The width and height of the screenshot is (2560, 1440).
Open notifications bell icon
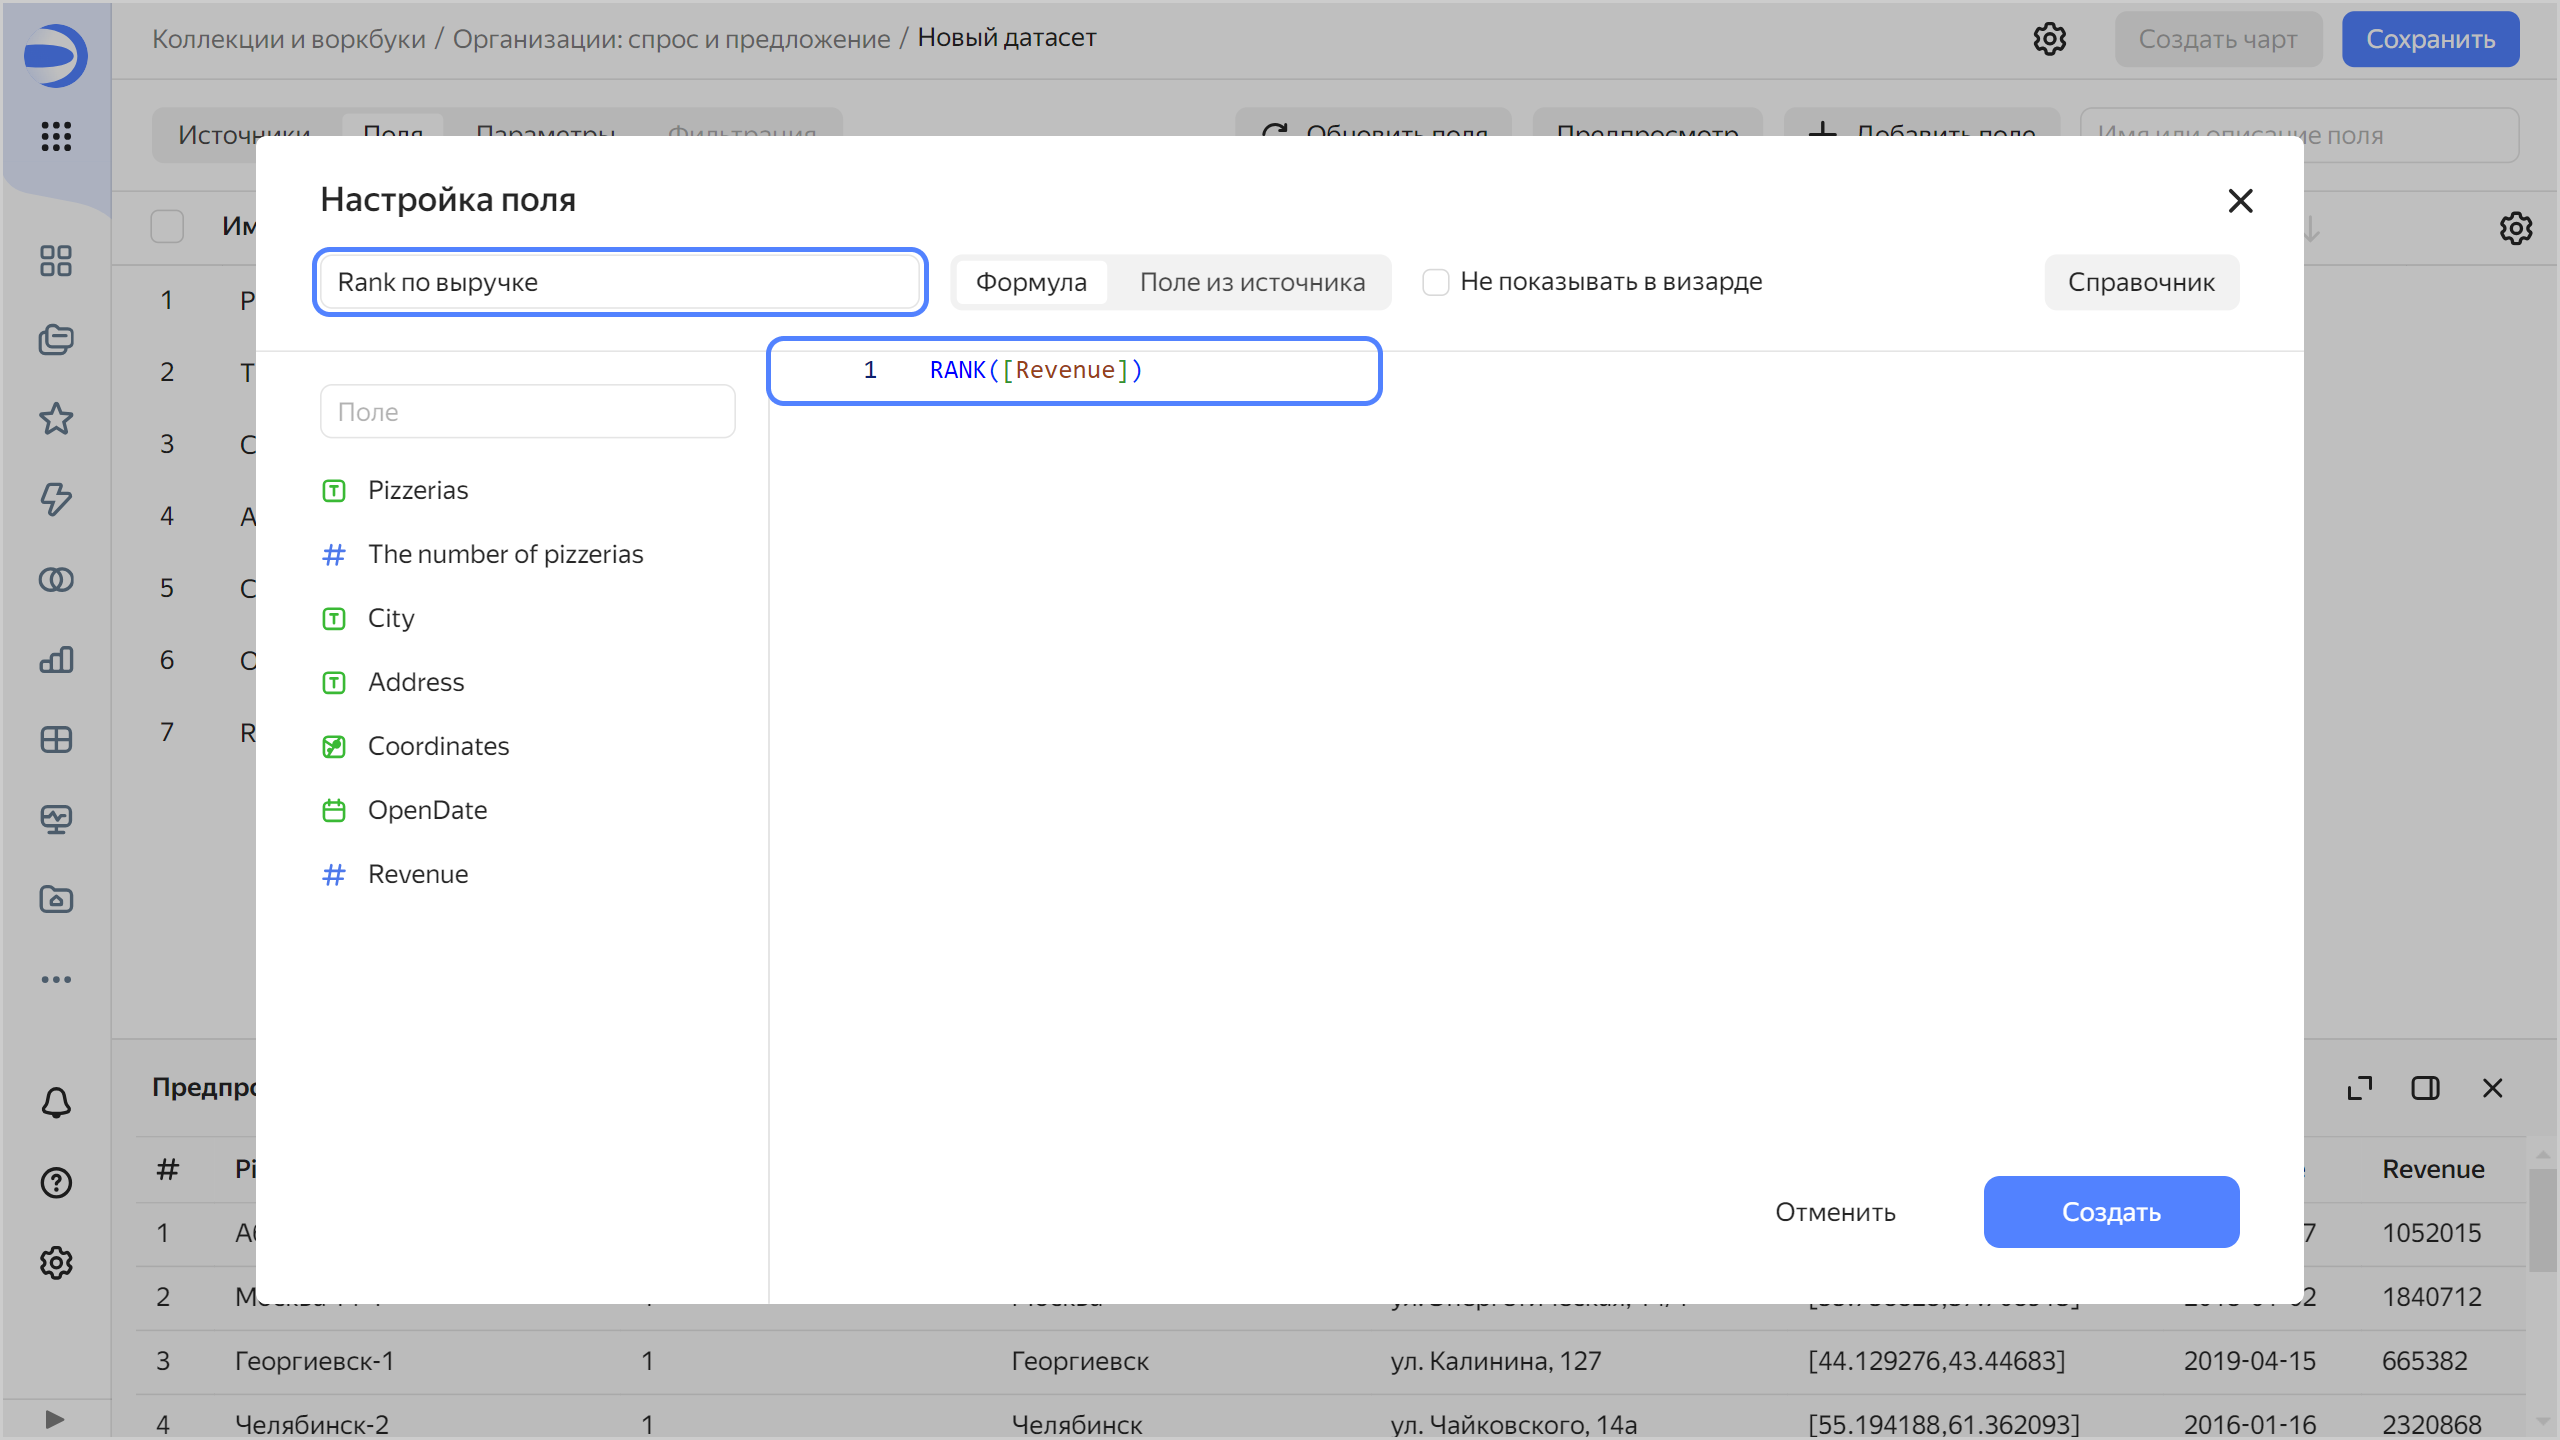coord(56,1103)
